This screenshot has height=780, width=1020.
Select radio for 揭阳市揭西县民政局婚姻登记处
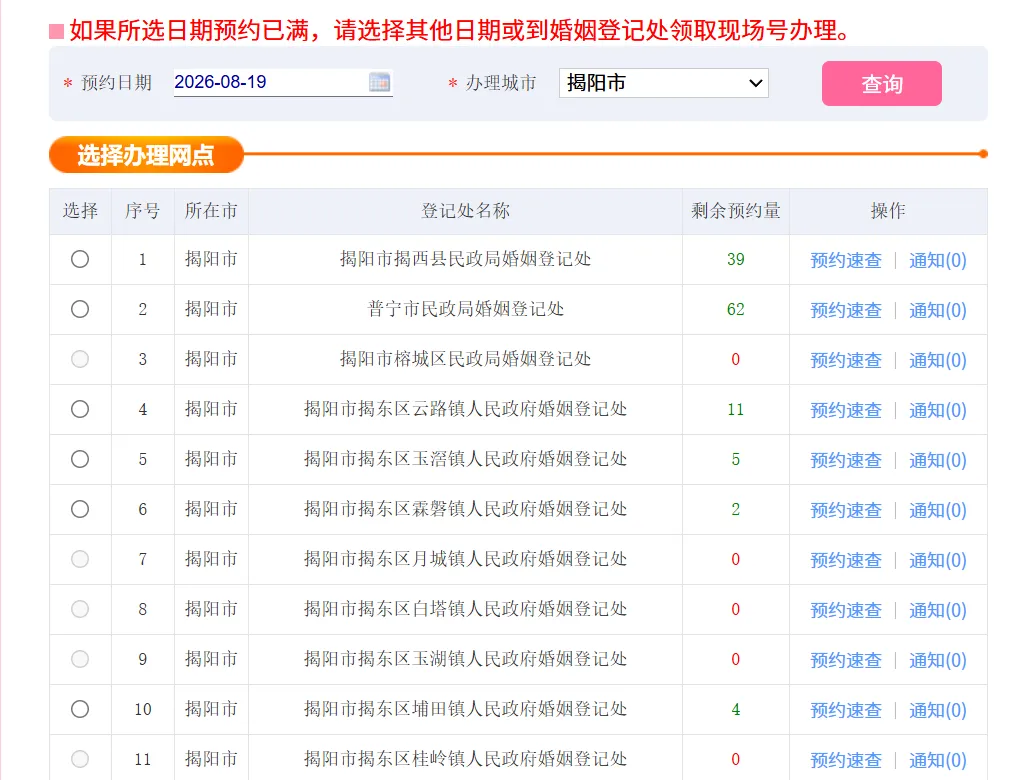click(x=80, y=259)
